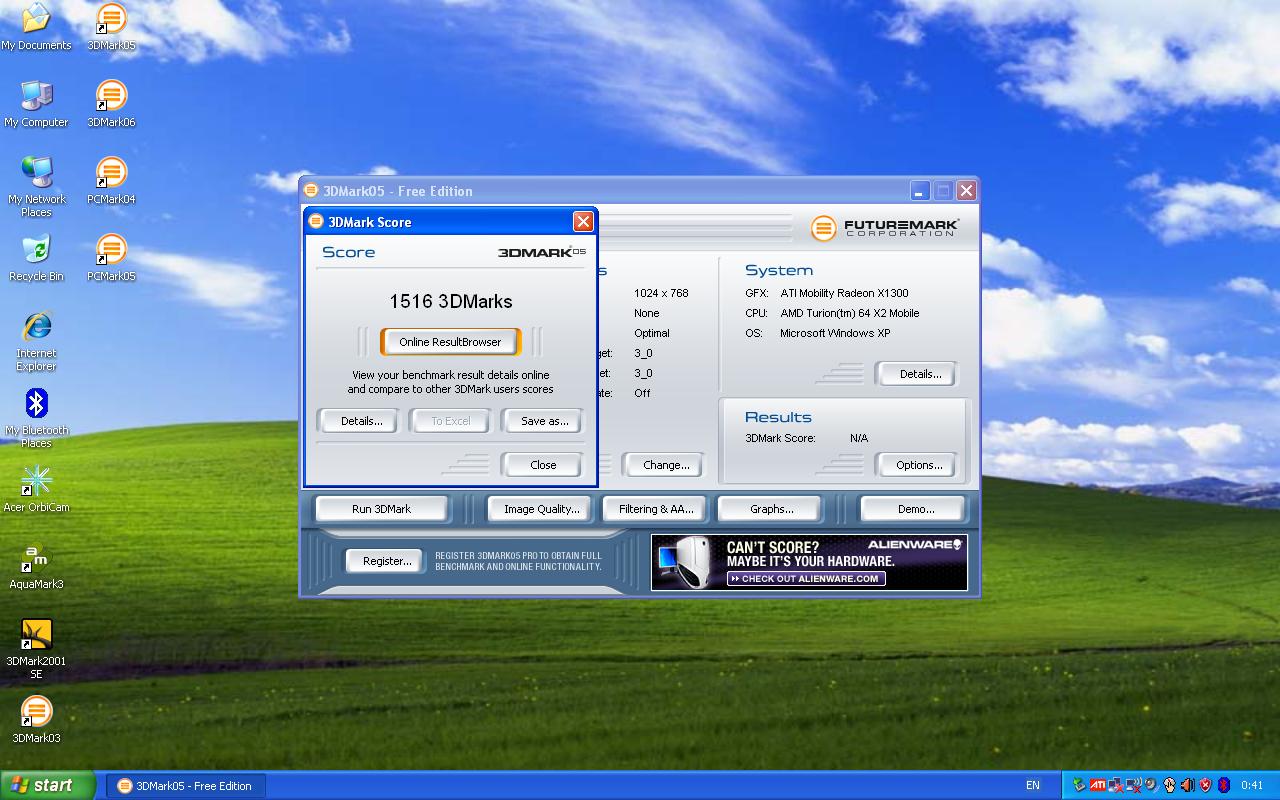Screen dimensions: 1280x800
Task: Open Internet Explorer desktop icon
Action: 36,341
